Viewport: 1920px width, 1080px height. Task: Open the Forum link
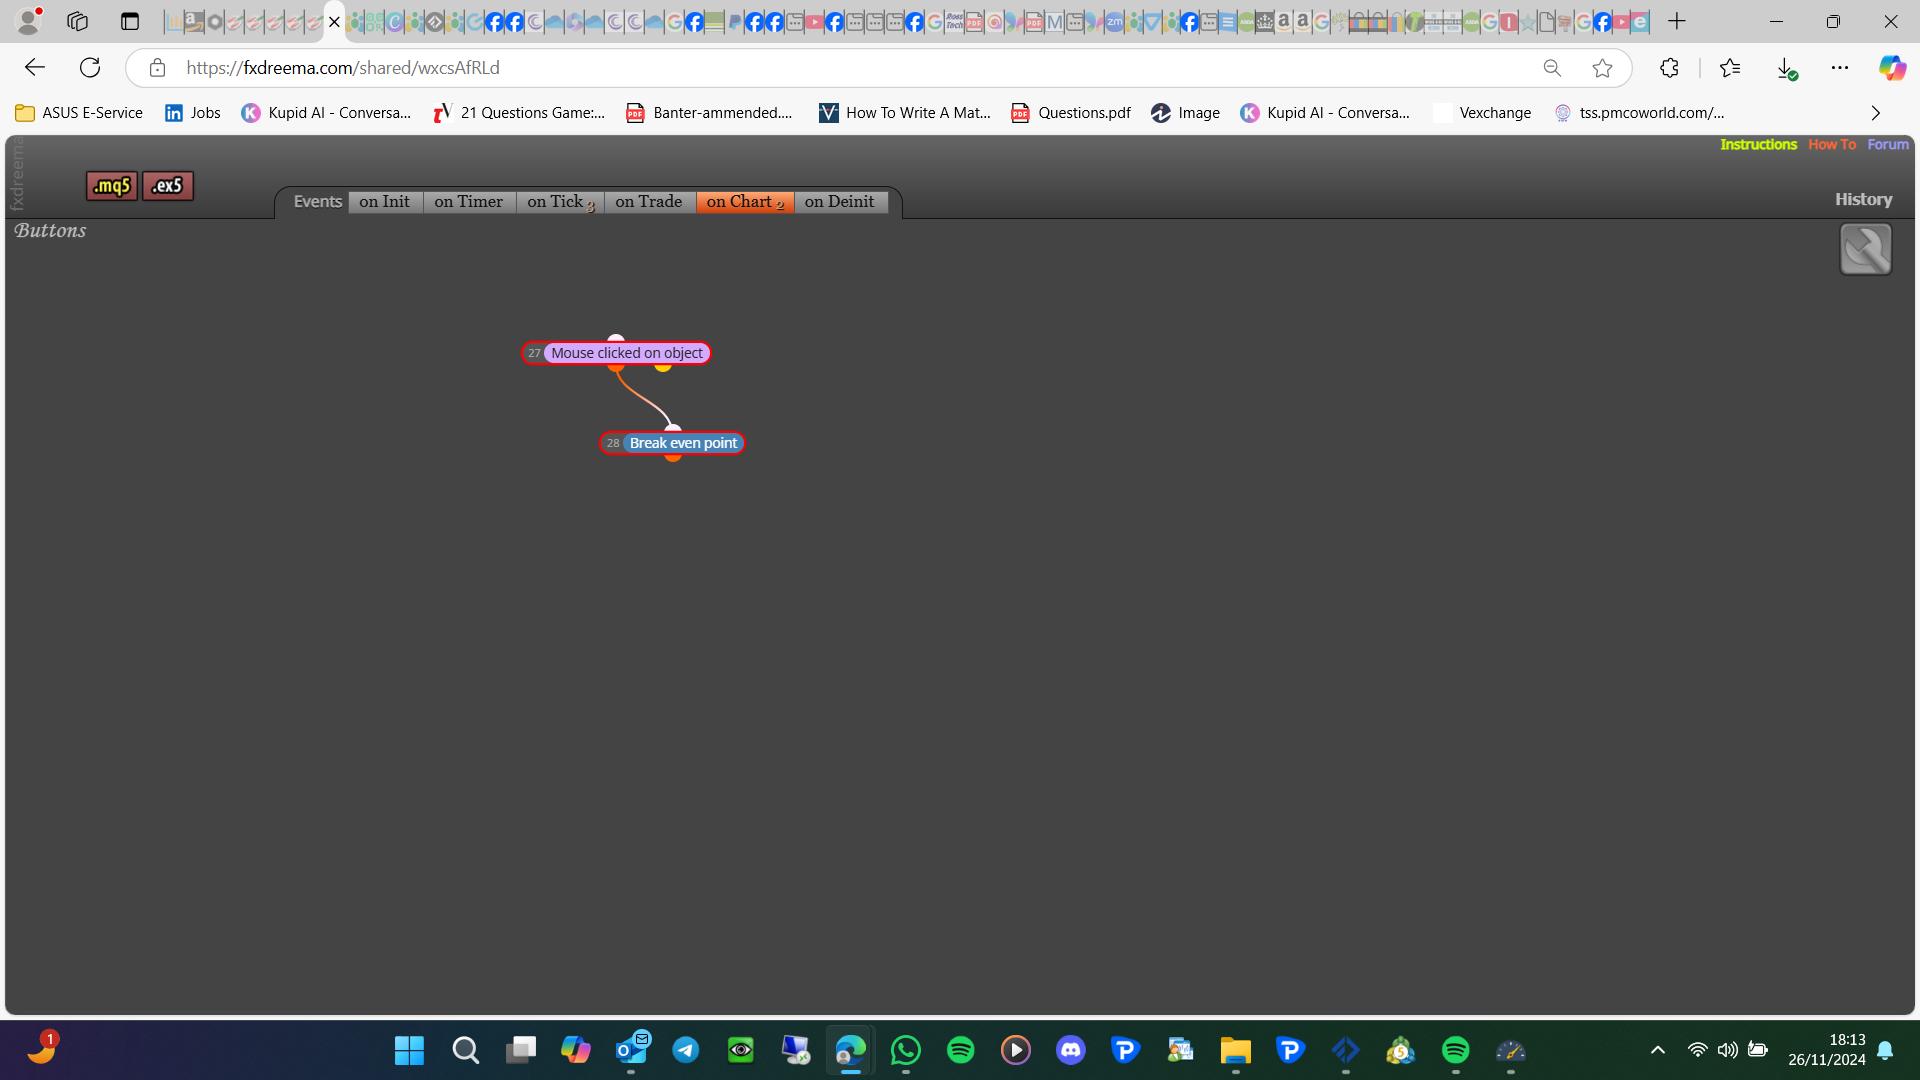(1888, 145)
